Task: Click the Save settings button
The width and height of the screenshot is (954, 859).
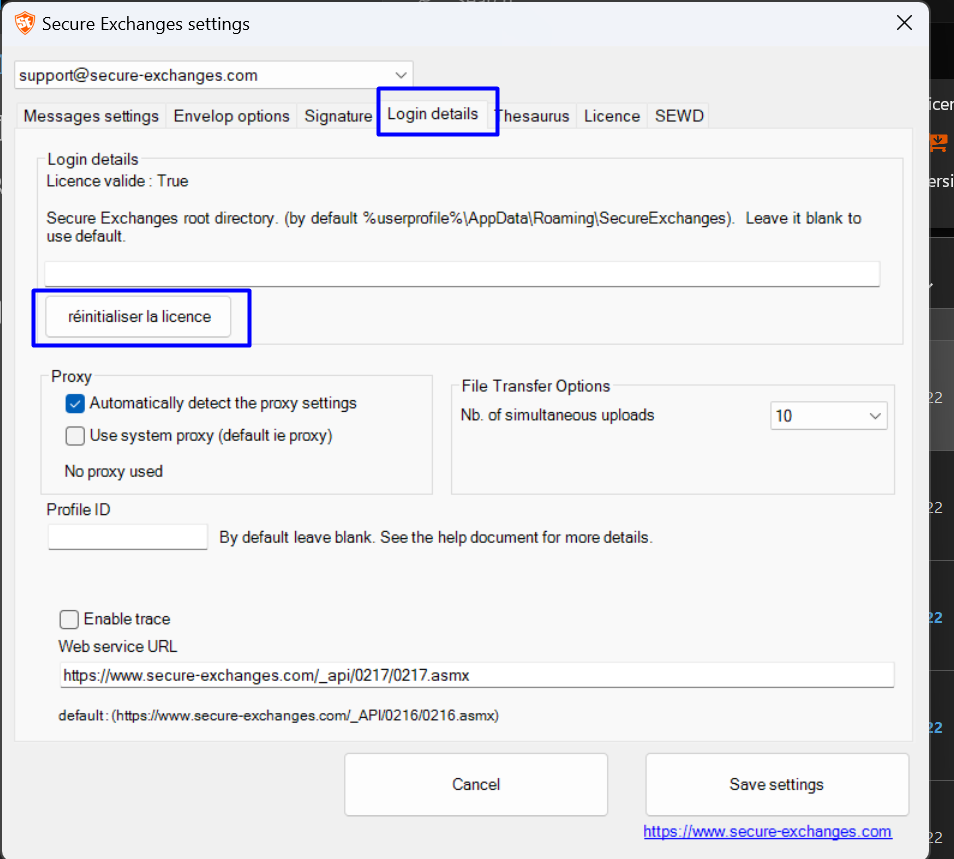Action: (777, 784)
